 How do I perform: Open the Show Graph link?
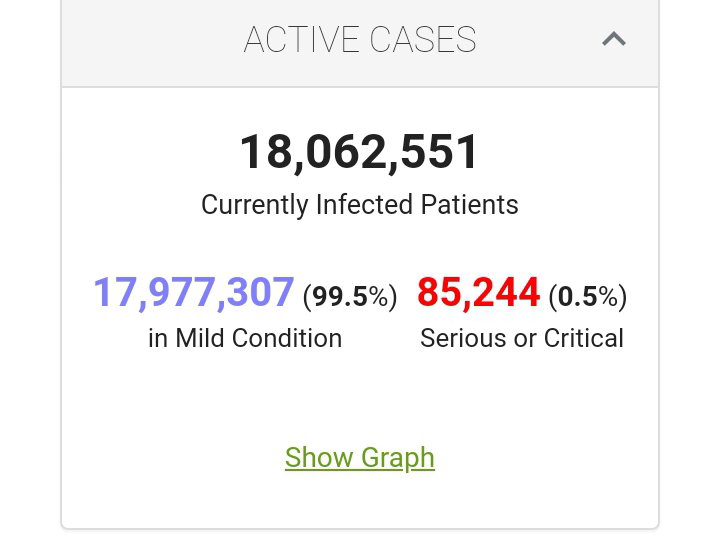click(x=360, y=457)
